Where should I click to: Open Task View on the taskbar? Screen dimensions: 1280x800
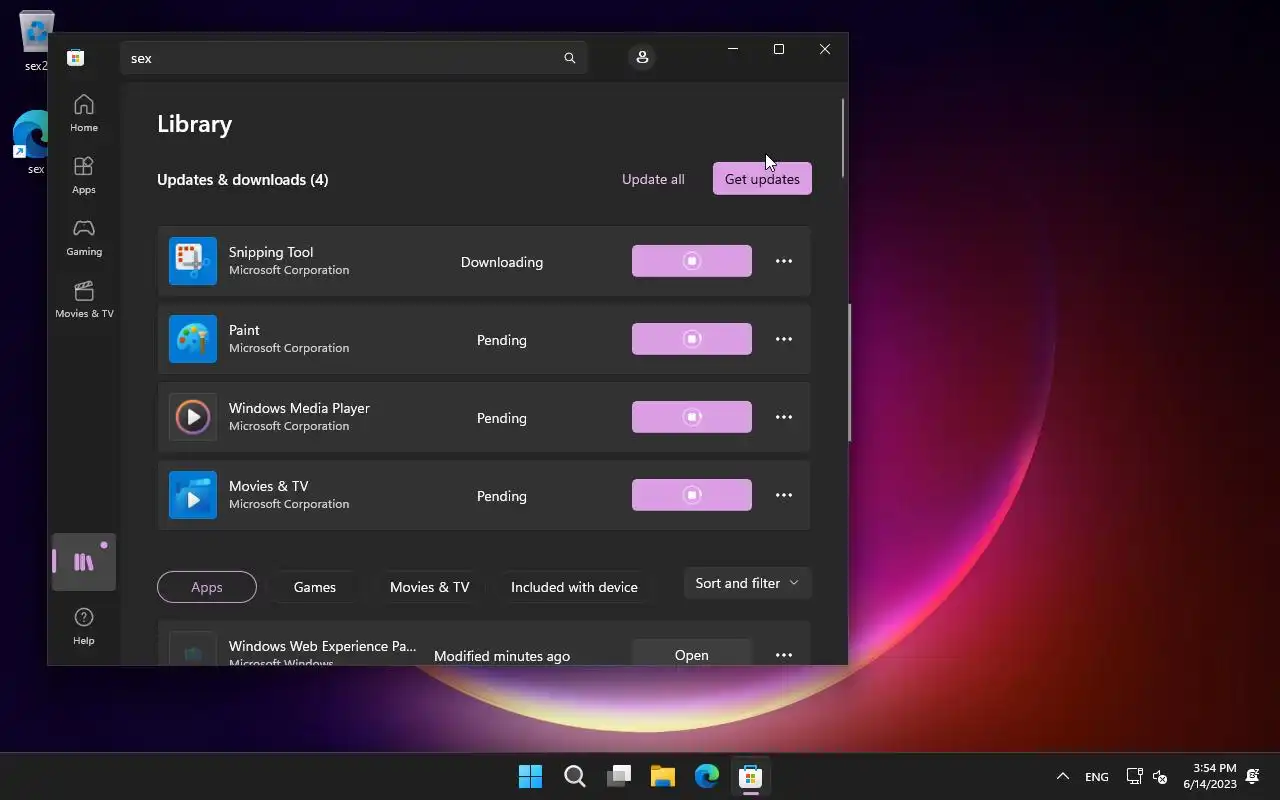619,776
